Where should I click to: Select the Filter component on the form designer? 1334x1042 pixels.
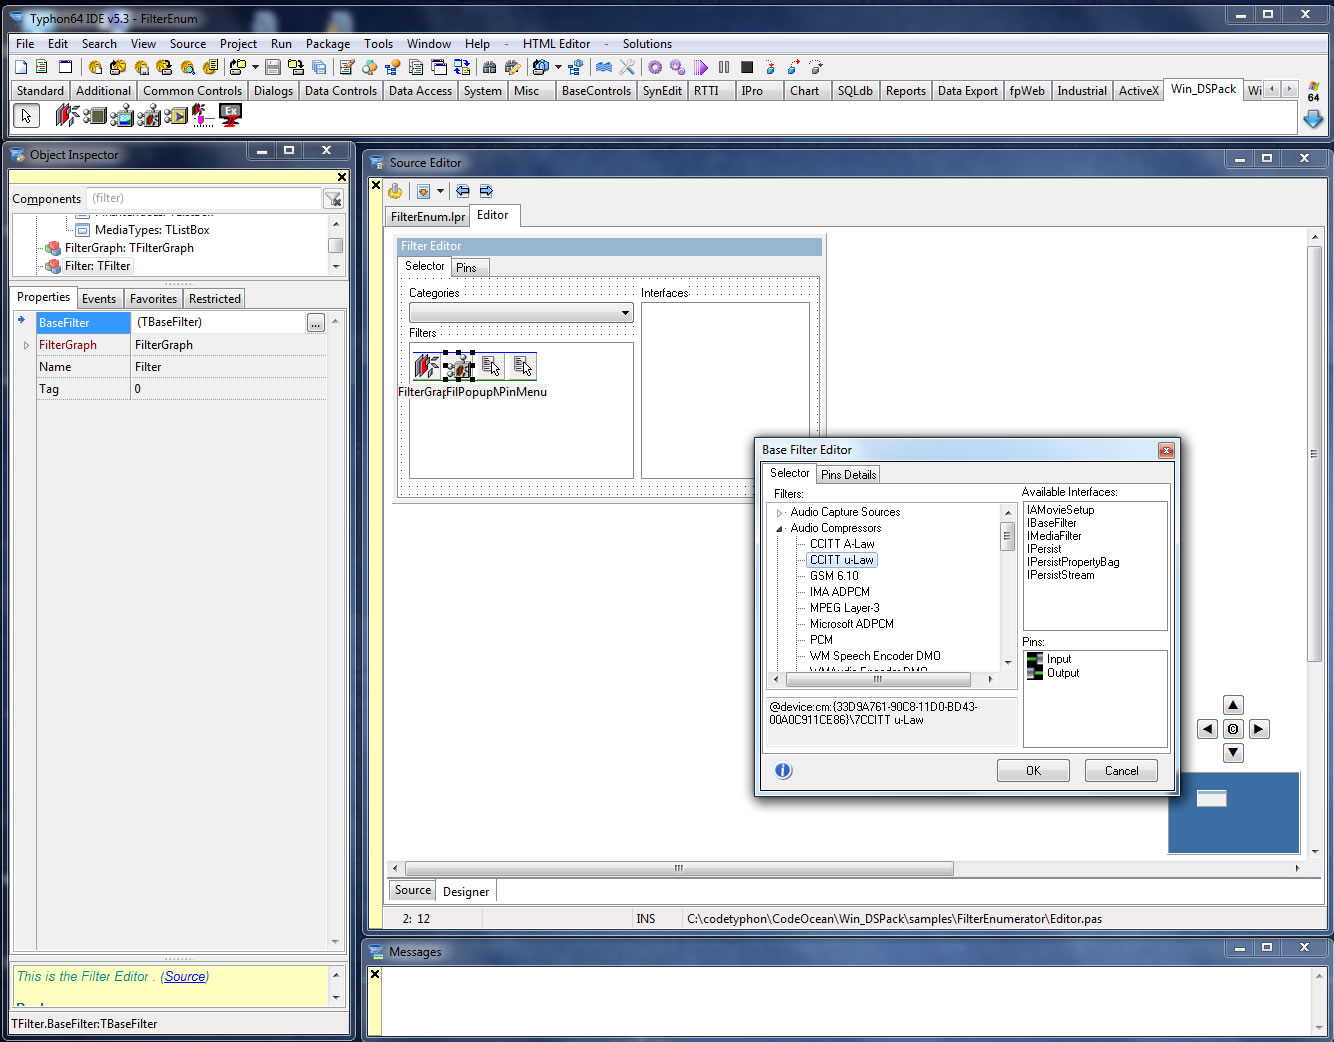(459, 367)
